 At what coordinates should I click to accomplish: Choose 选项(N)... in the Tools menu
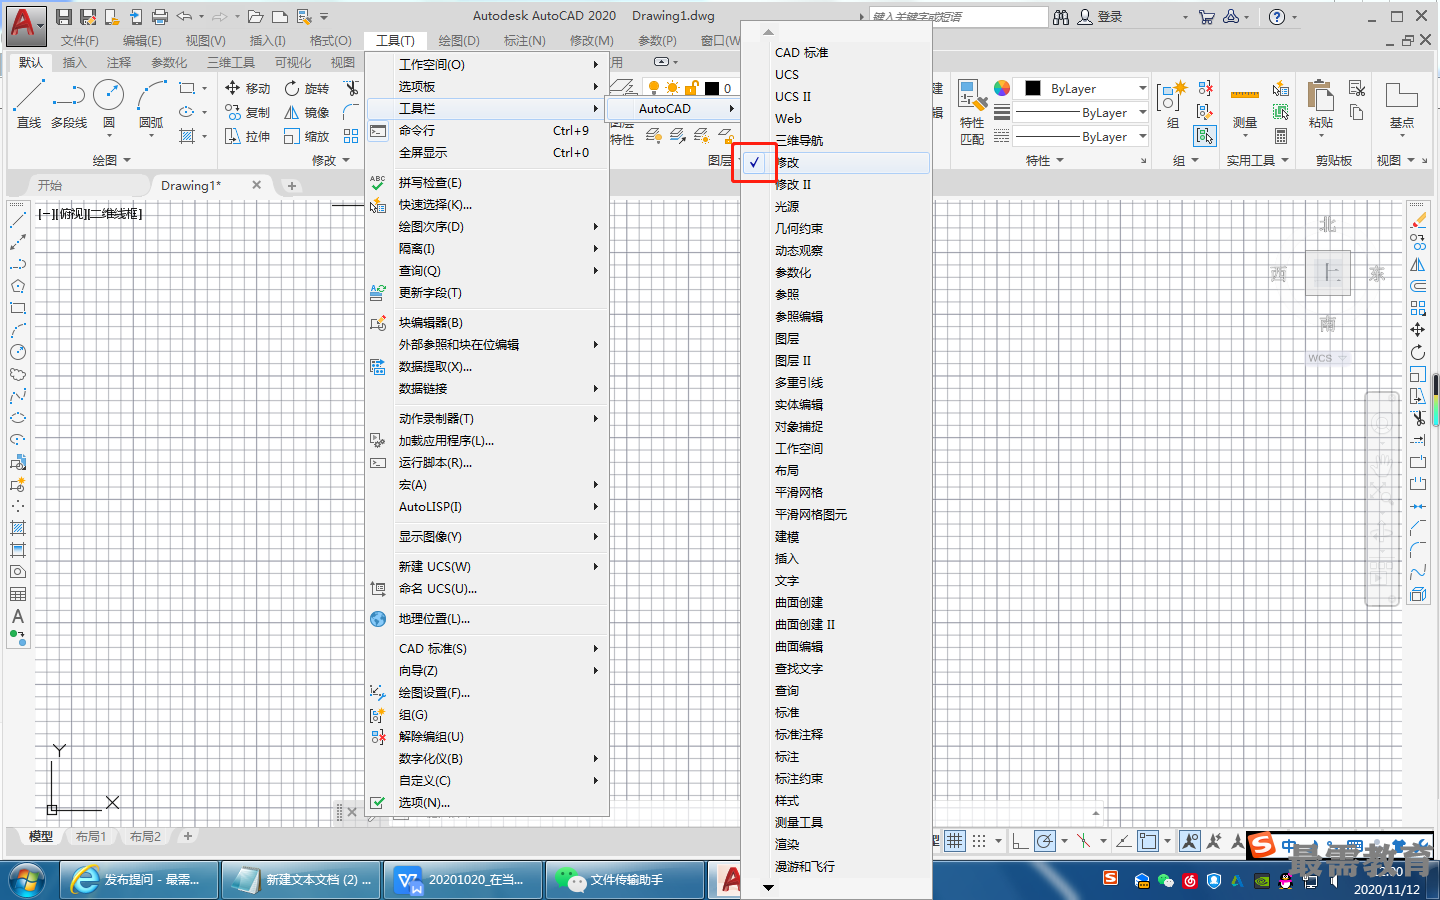coord(487,802)
